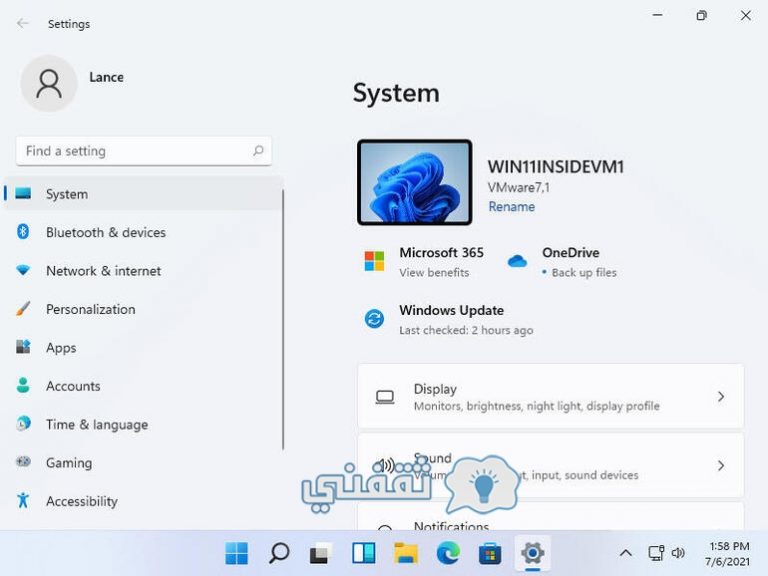Click the VMware7,1 model text
Viewport: 768px width, 576px height.
point(518,188)
